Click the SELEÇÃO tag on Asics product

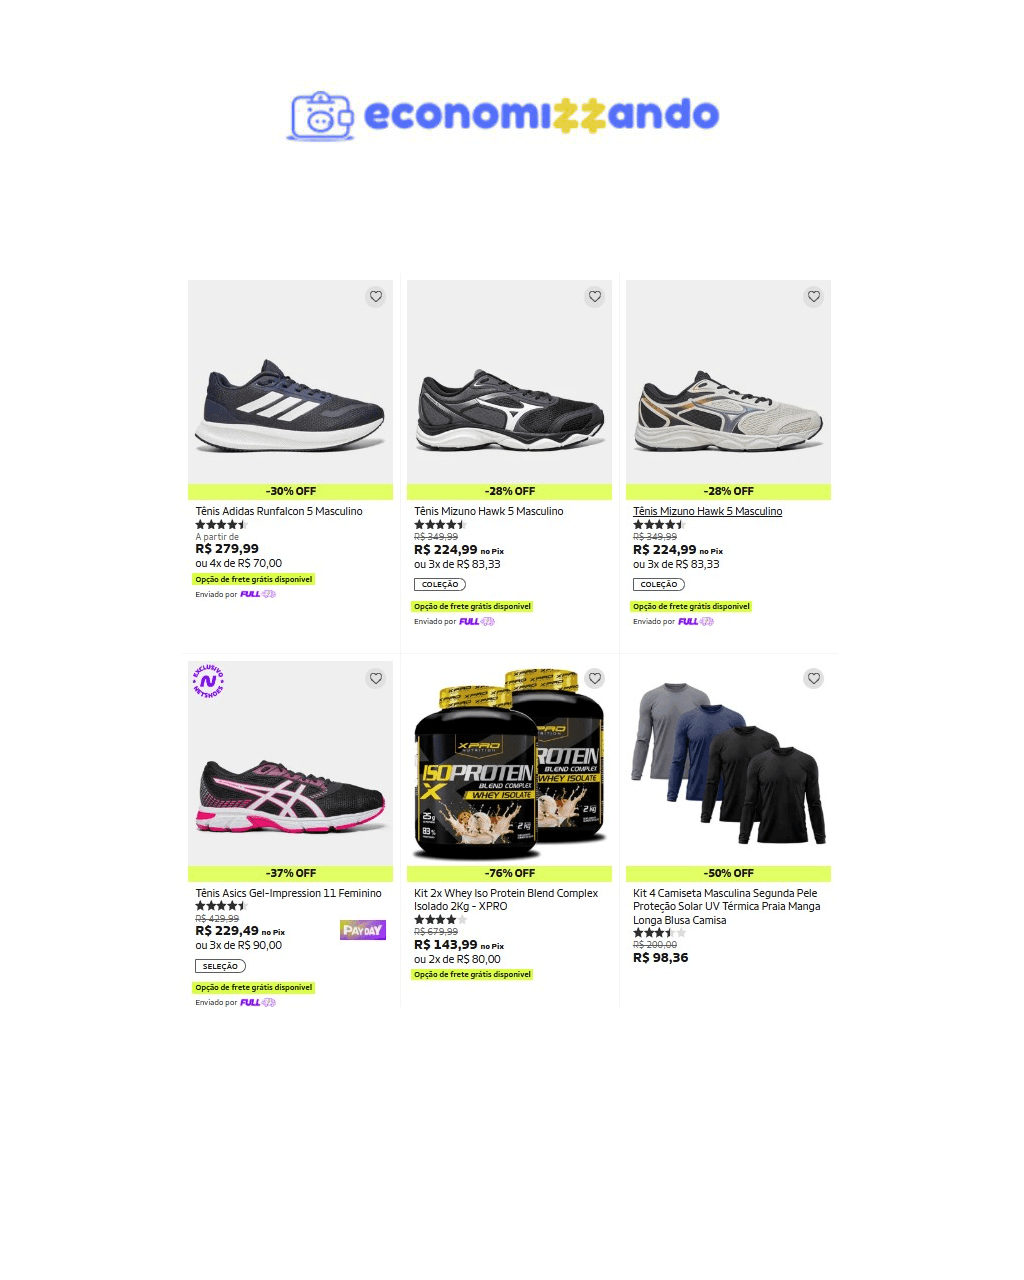point(220,966)
